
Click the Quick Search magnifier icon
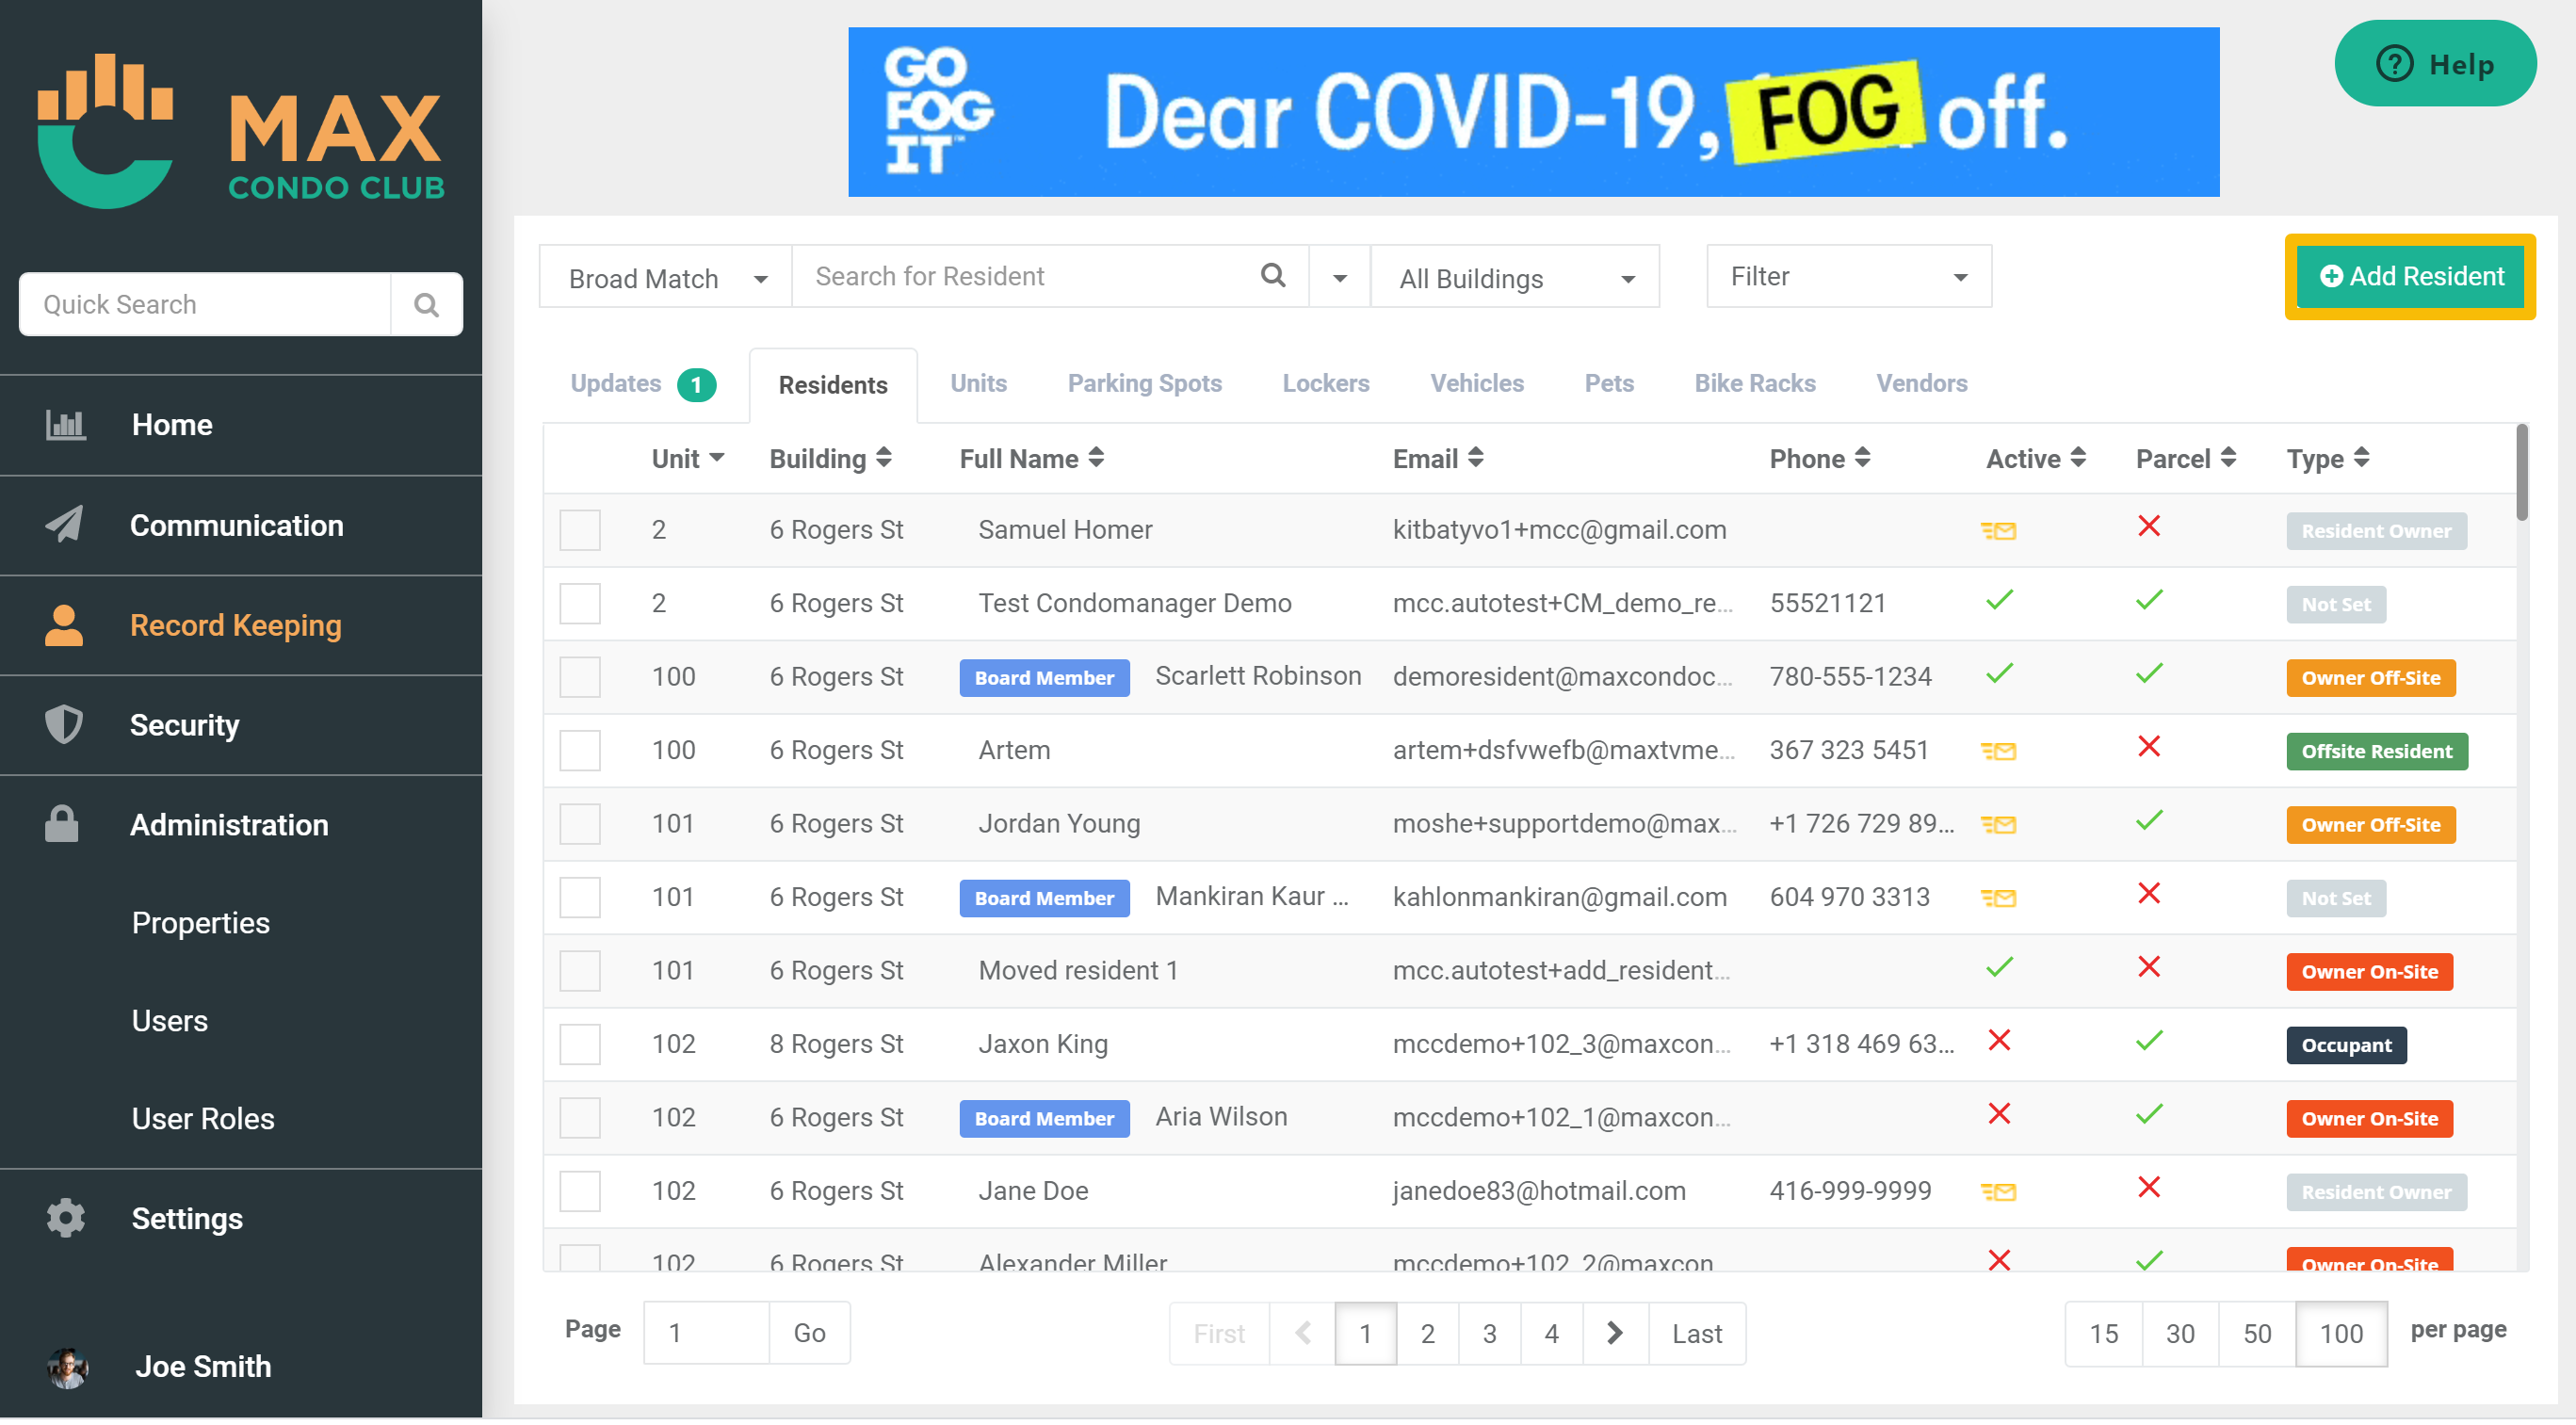[426, 305]
